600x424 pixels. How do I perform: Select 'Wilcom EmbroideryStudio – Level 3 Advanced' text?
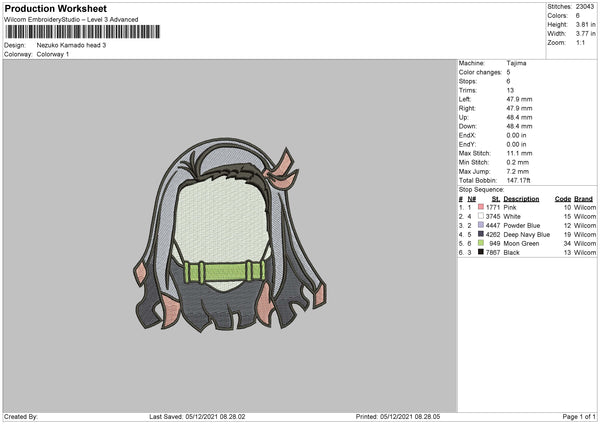71,20
